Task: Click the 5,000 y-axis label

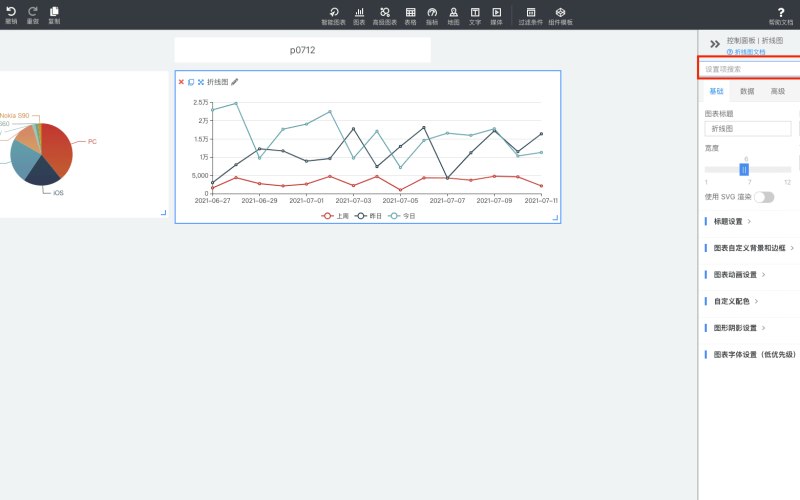Action: point(200,176)
